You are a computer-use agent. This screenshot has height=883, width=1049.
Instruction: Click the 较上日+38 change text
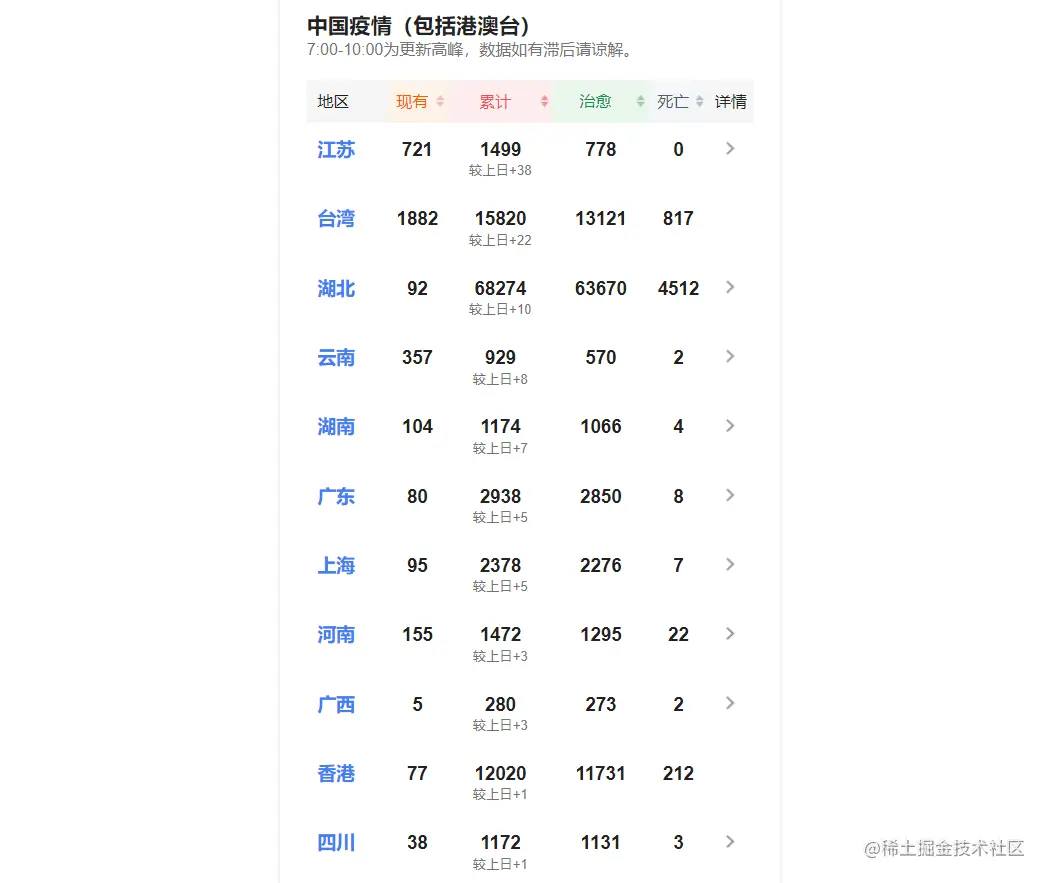500,171
